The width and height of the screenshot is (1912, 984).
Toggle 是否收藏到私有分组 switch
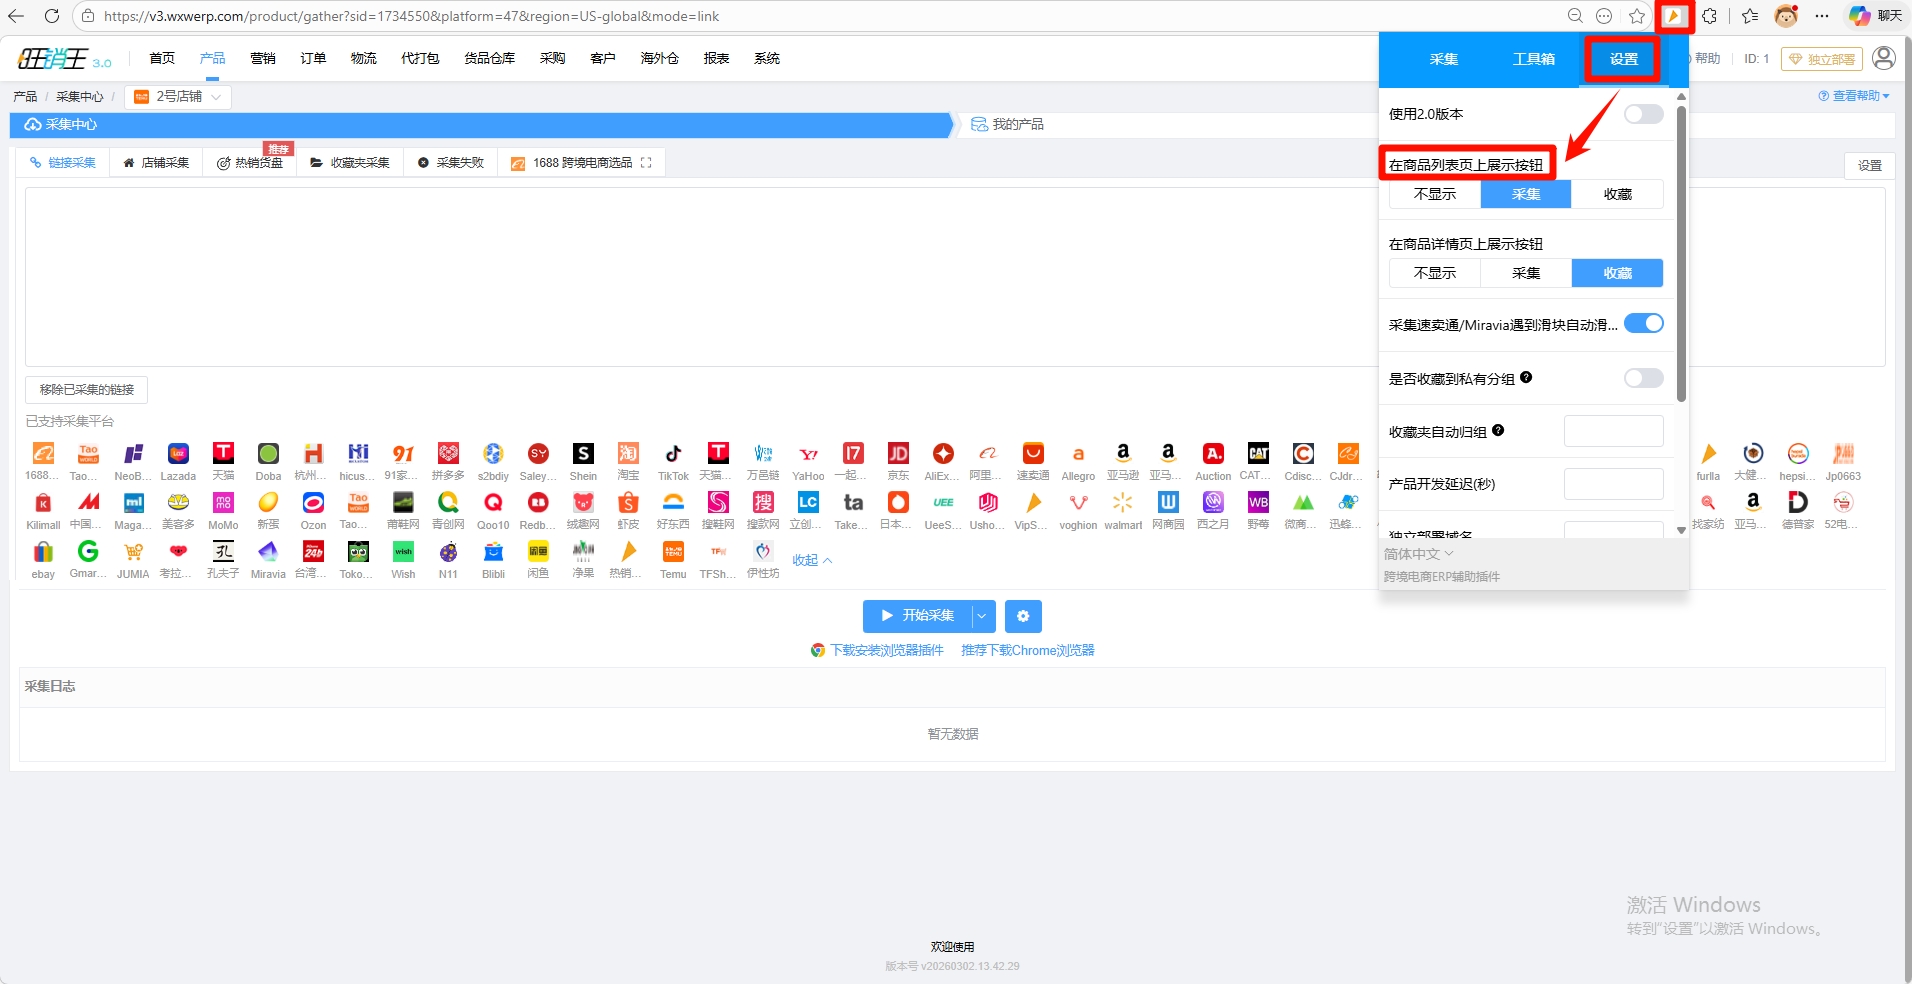click(x=1643, y=378)
